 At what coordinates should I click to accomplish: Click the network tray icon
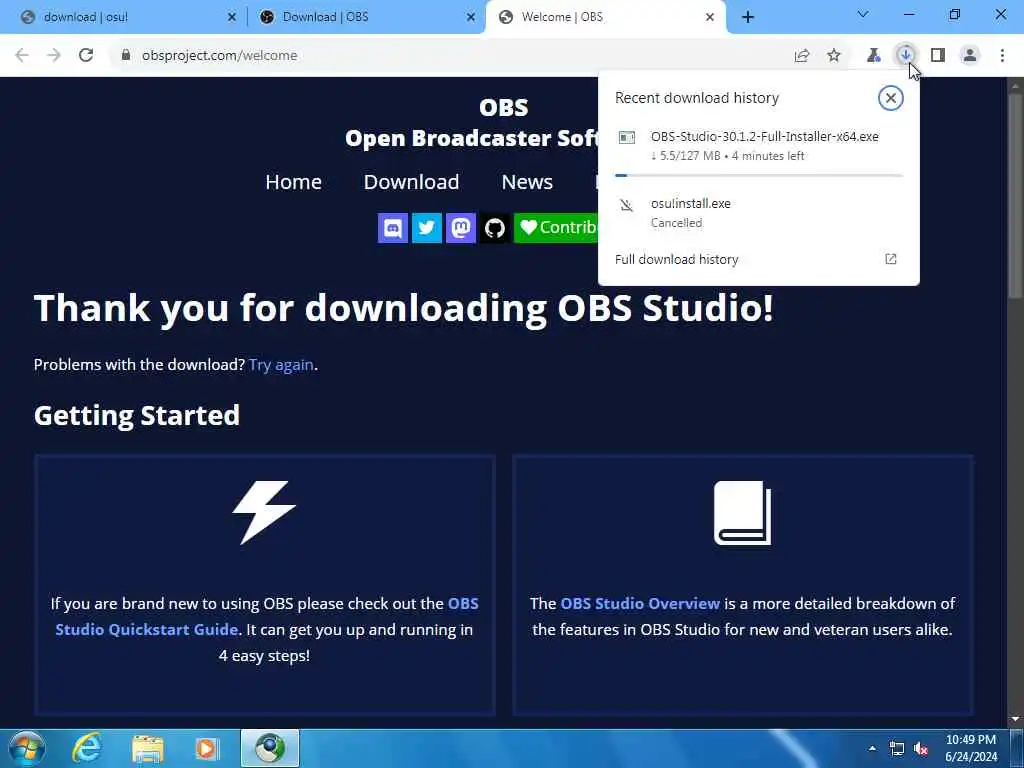[x=897, y=749]
